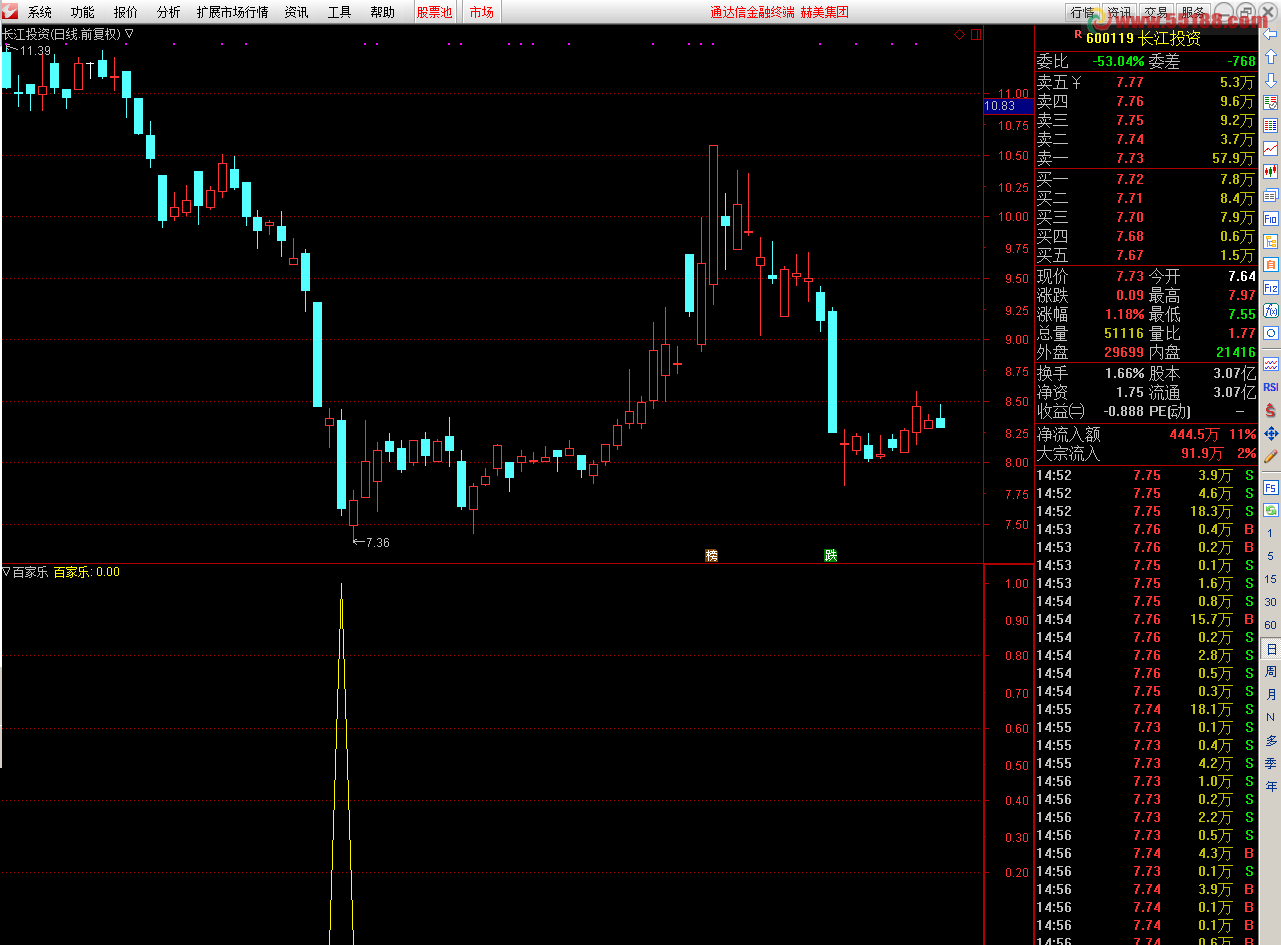Image resolution: width=1281 pixels, height=945 pixels.
Task: Click the 净流入额 444.5万 value
Action: (1195, 435)
